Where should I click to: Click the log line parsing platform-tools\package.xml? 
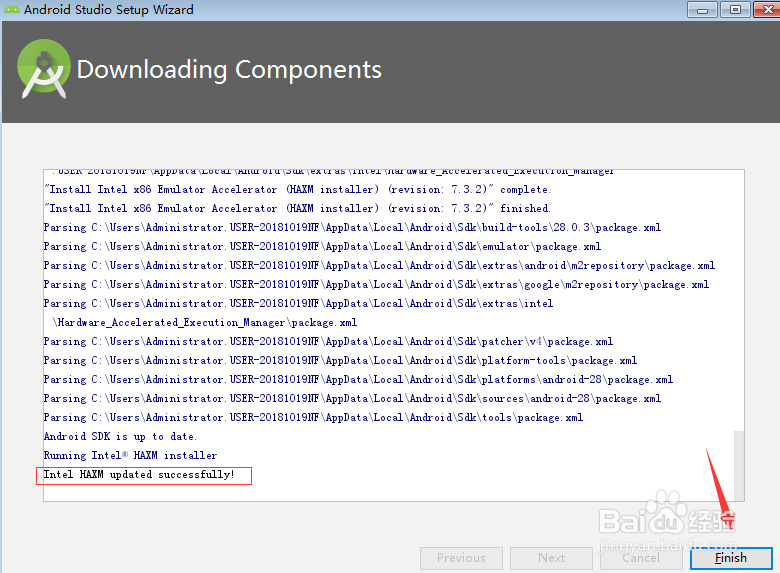coord(340,361)
